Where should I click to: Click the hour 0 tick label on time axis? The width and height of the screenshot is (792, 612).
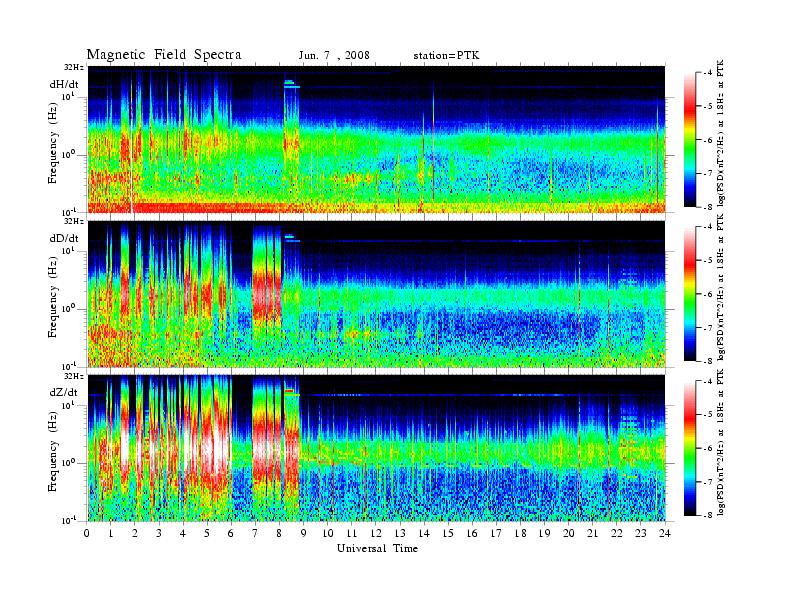[x=87, y=533]
